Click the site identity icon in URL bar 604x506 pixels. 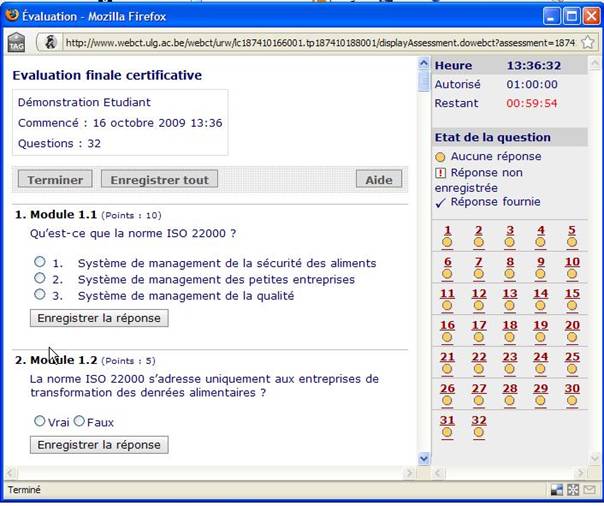(x=50, y=42)
